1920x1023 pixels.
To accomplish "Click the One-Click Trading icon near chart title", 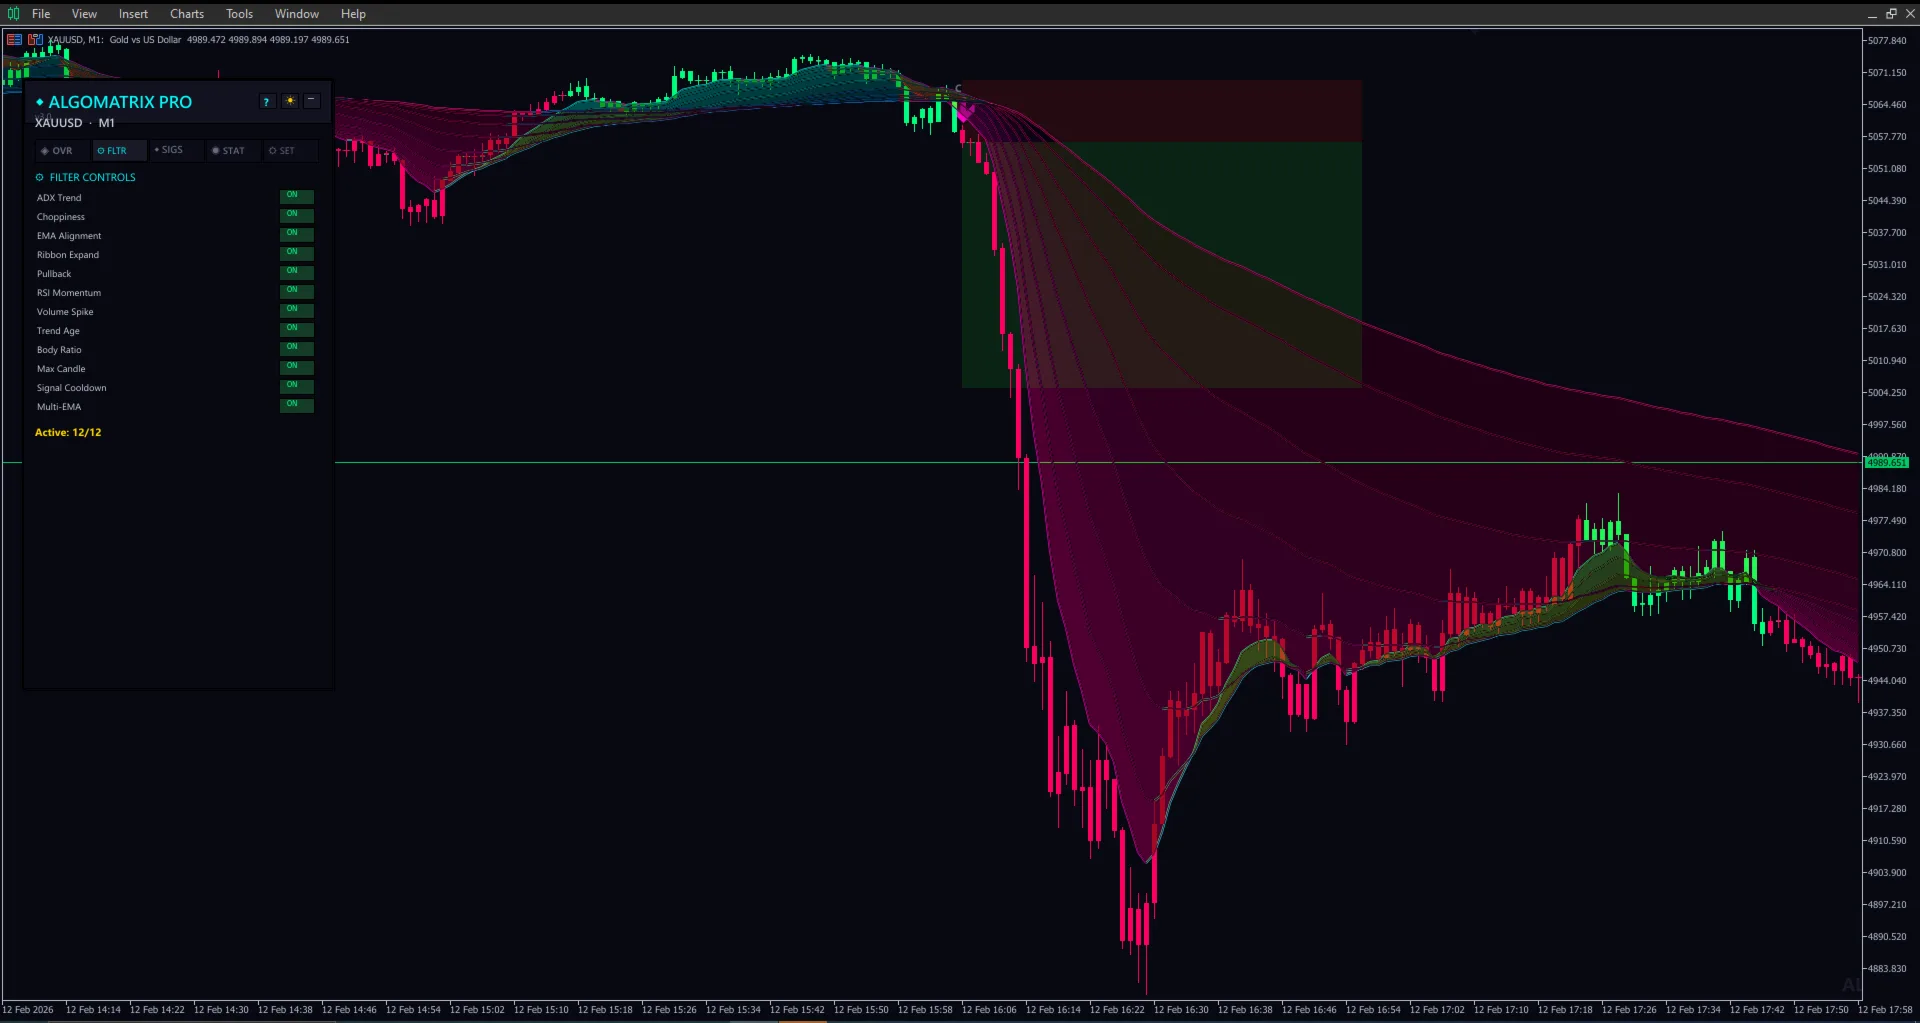I will click(x=35, y=39).
